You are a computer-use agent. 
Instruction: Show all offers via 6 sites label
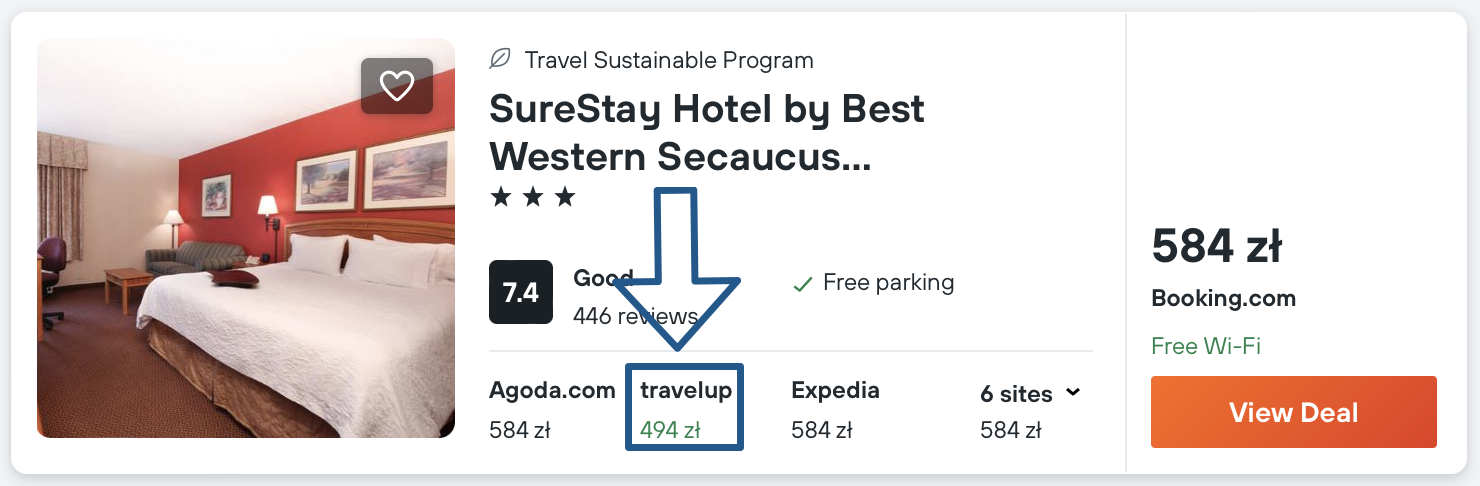pyautogui.click(x=1016, y=394)
